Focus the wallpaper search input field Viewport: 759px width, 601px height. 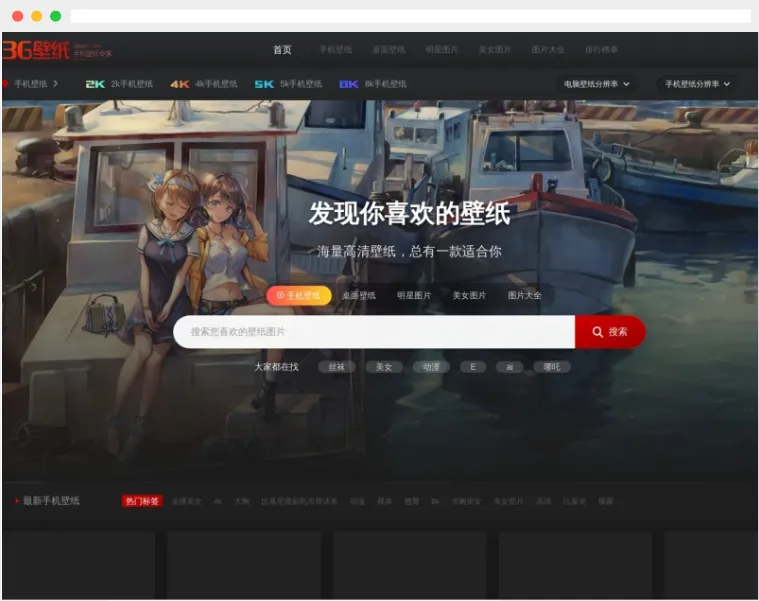click(374, 332)
